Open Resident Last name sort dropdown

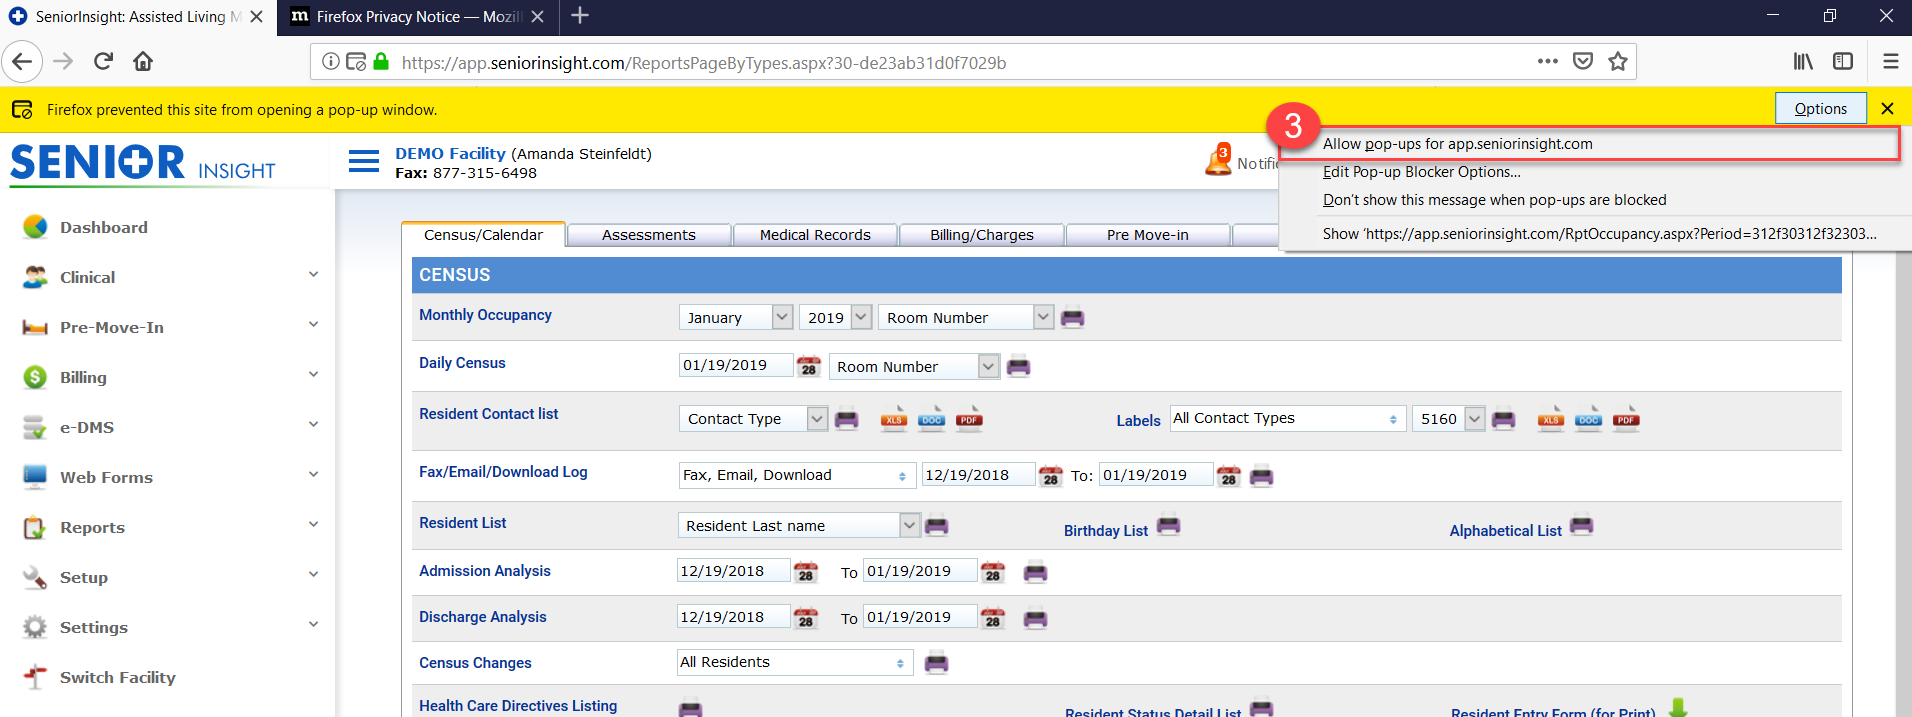click(799, 525)
